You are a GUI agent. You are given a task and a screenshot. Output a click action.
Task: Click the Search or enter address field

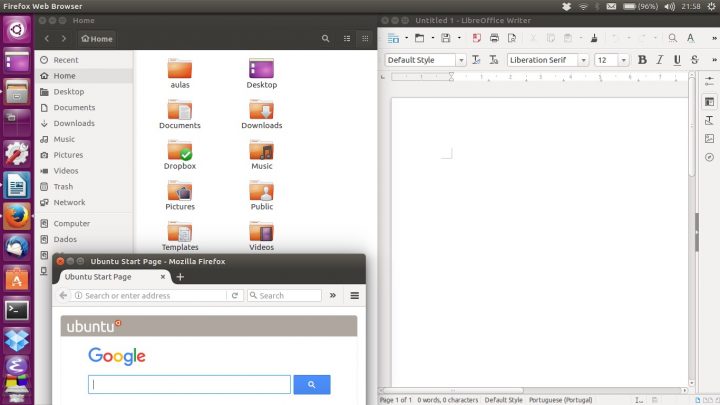tap(150, 296)
